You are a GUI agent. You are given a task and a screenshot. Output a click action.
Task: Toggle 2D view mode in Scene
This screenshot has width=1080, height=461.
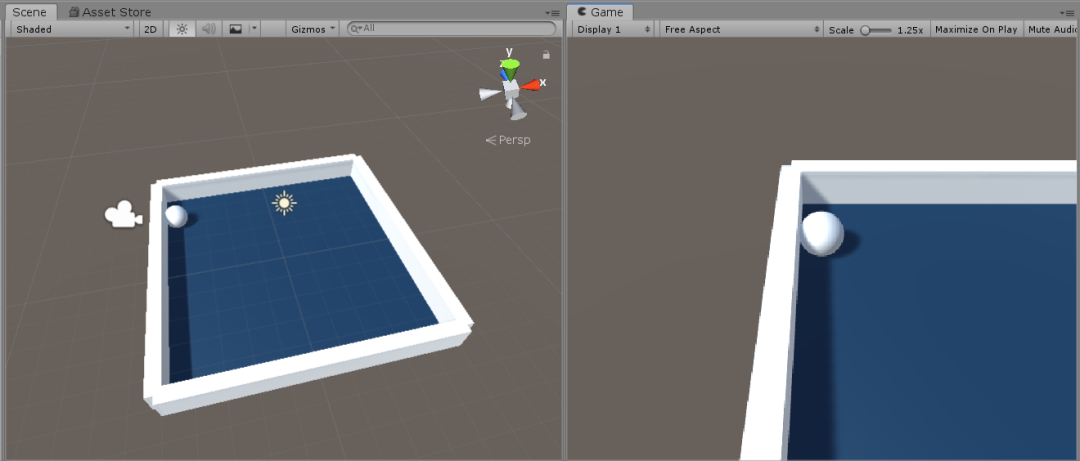pyautogui.click(x=150, y=29)
